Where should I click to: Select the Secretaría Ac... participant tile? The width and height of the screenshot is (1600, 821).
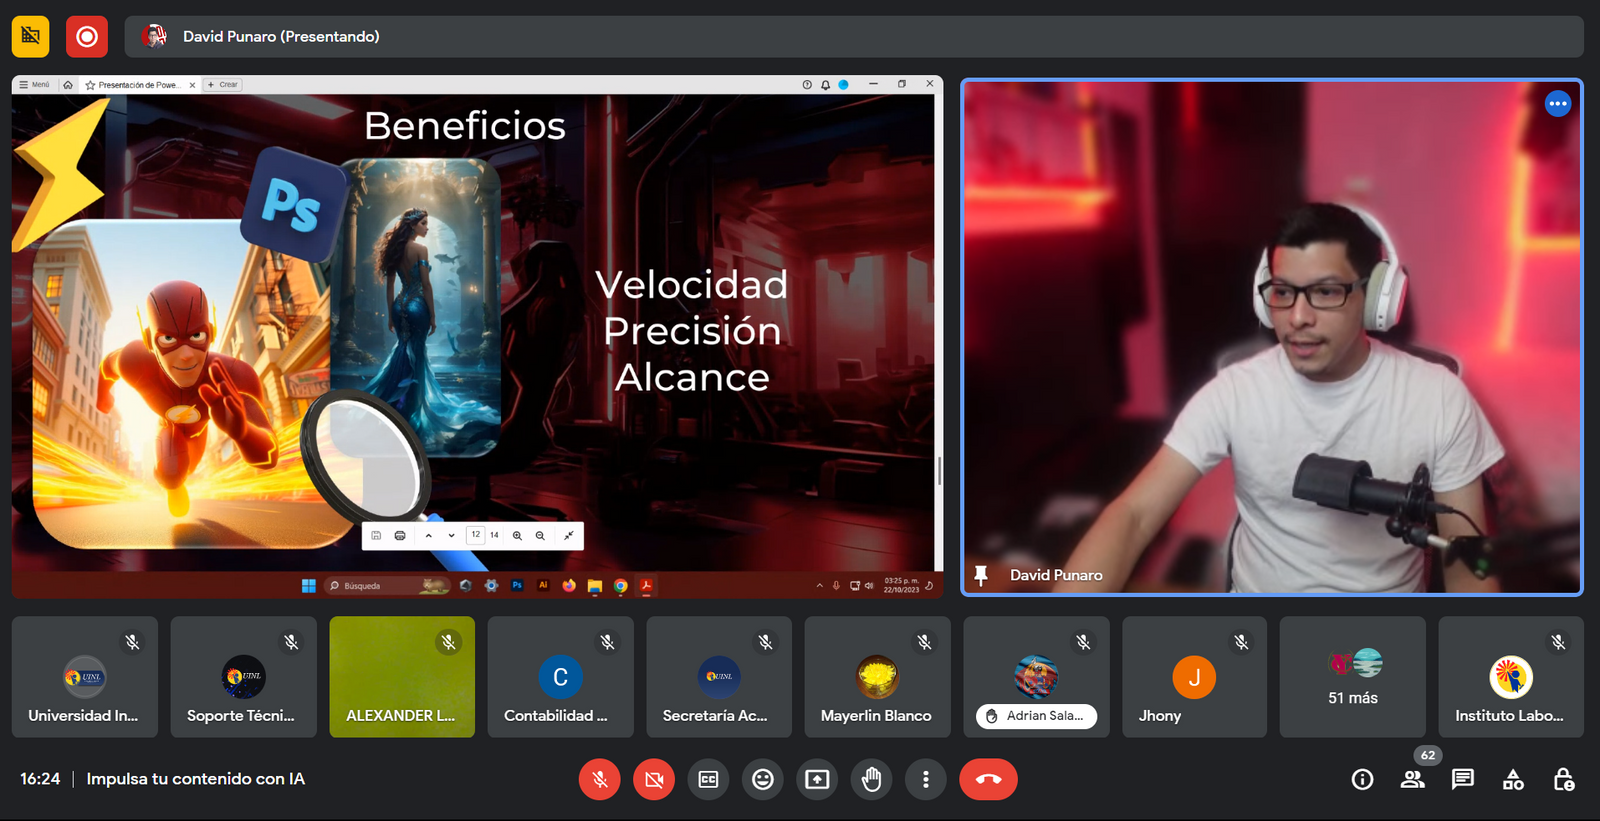point(719,677)
